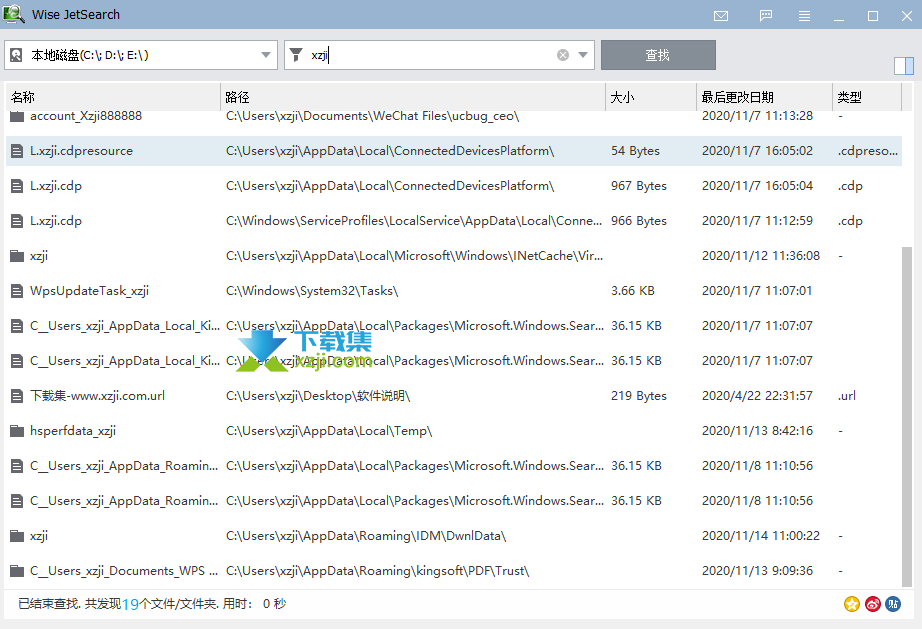The width and height of the screenshot is (922, 629).
Task: Click the filter funnel icon in search box
Action: pos(296,55)
